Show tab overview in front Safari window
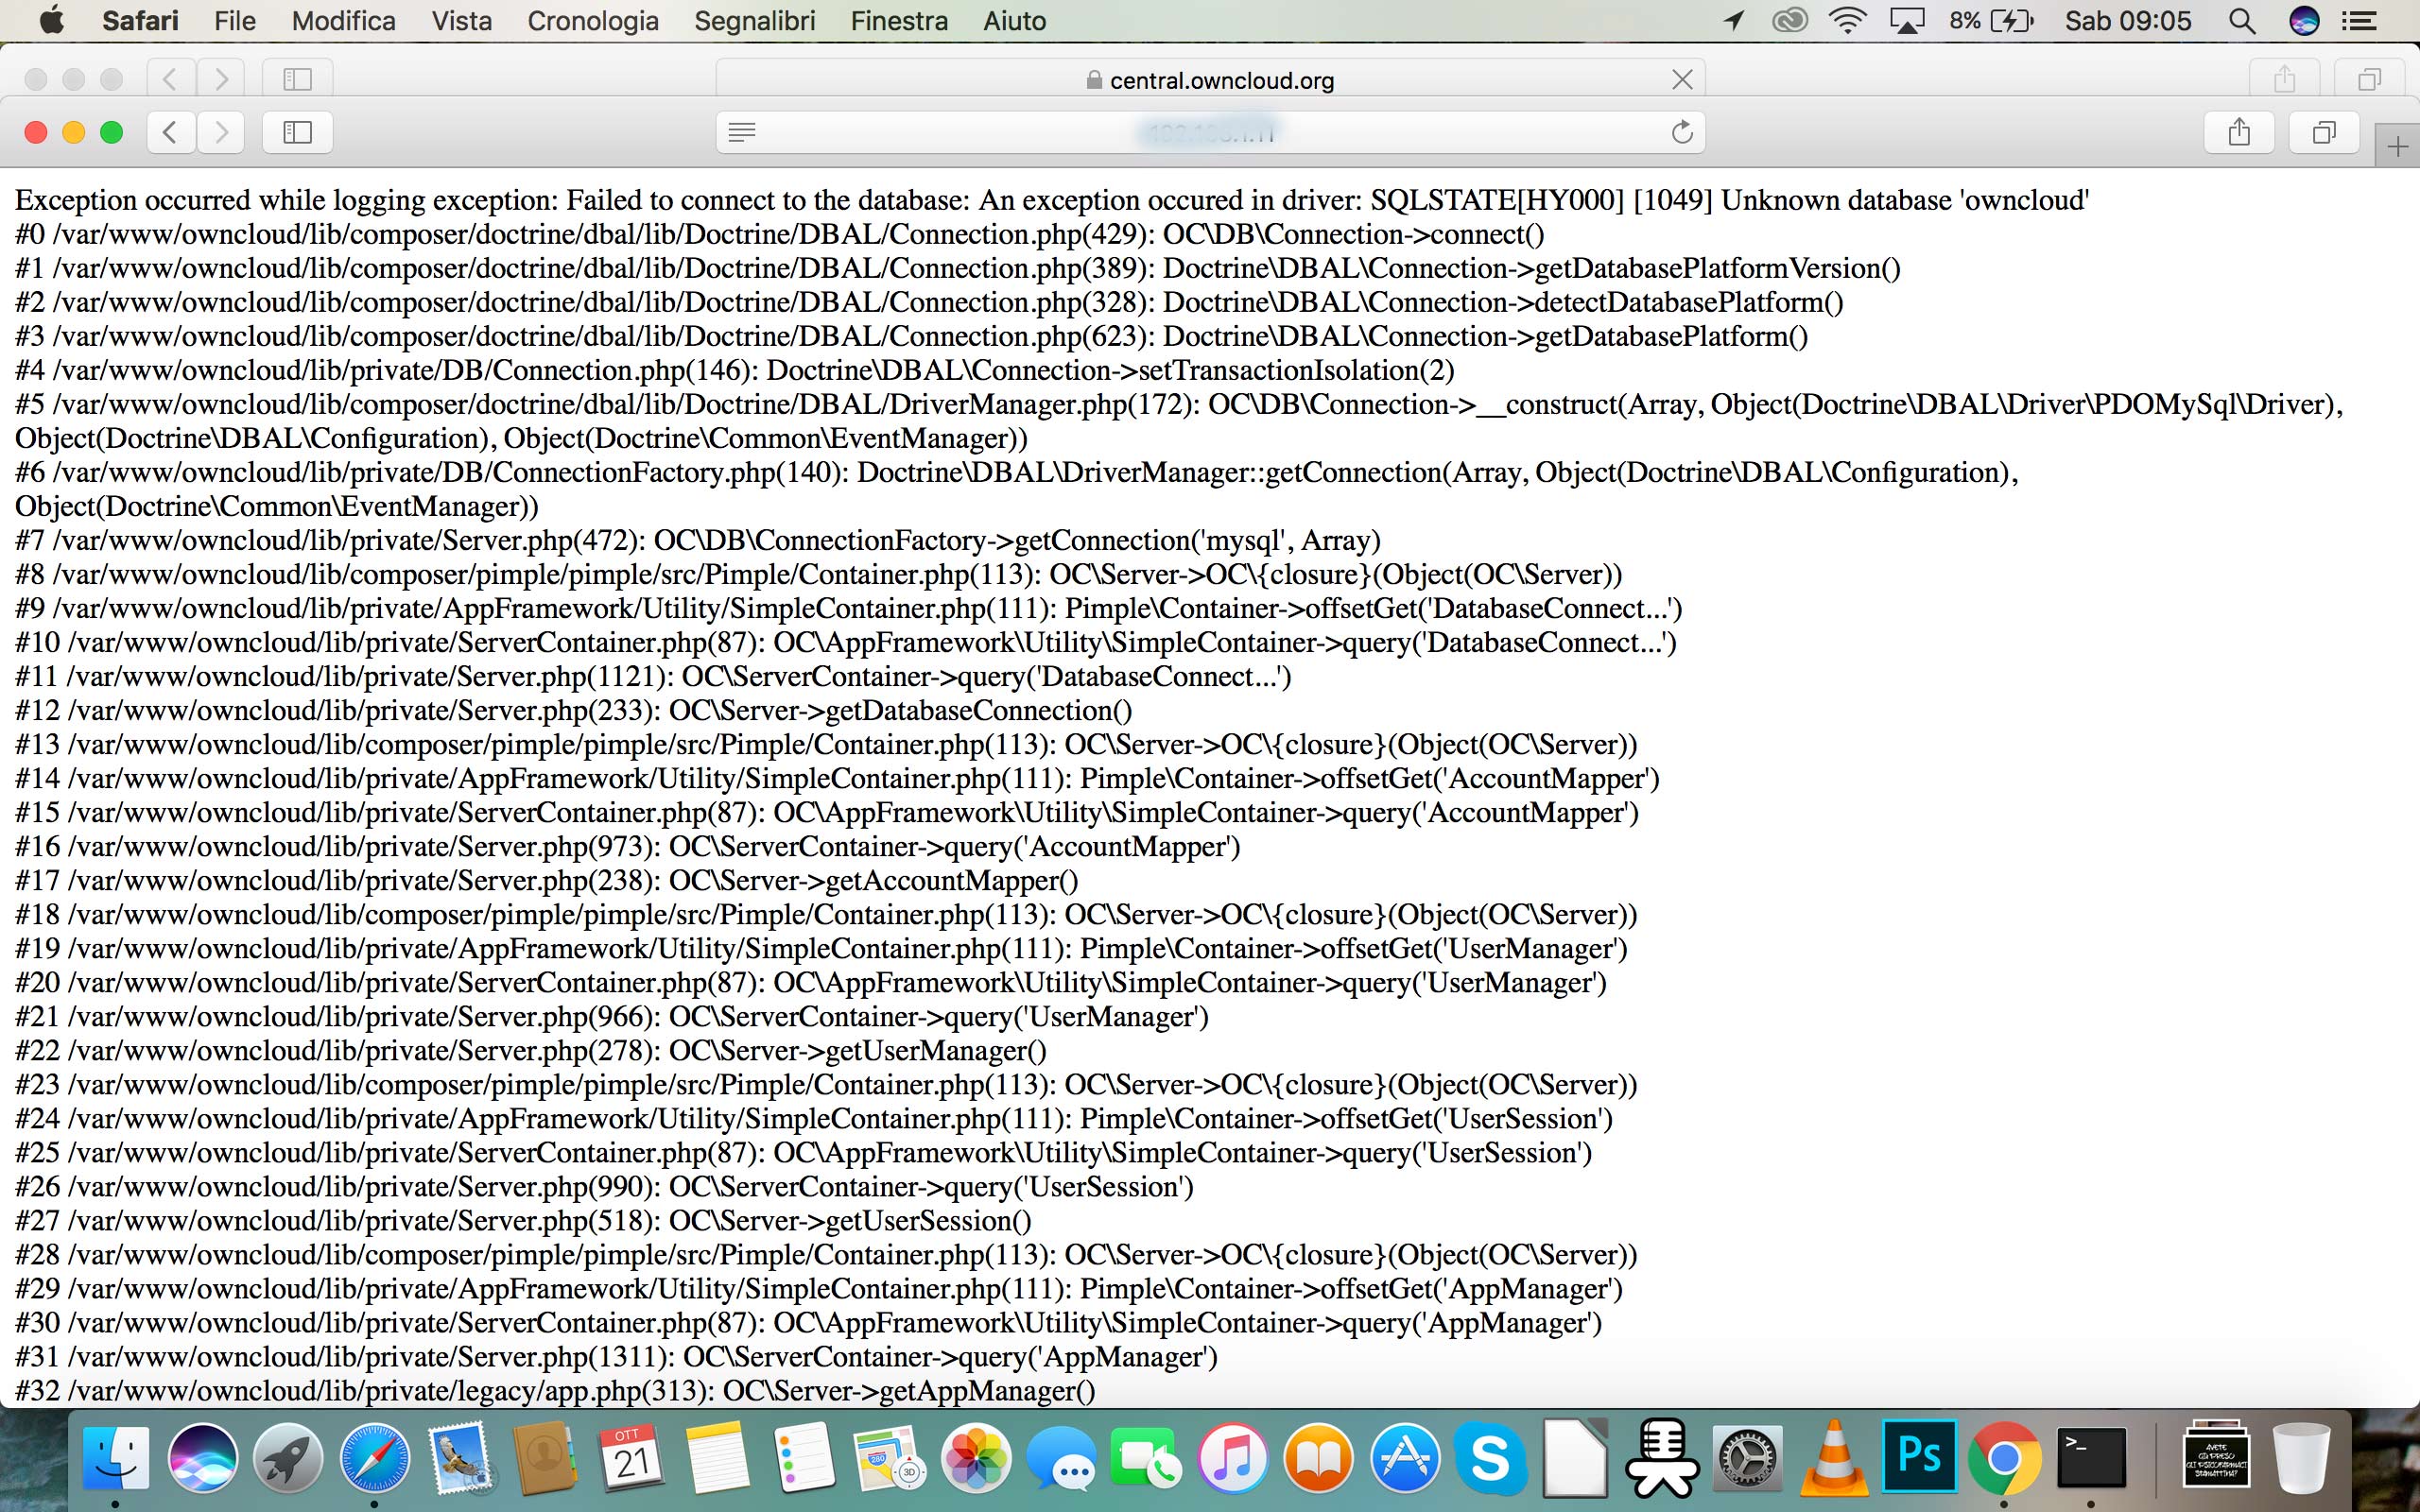 pos(2324,132)
